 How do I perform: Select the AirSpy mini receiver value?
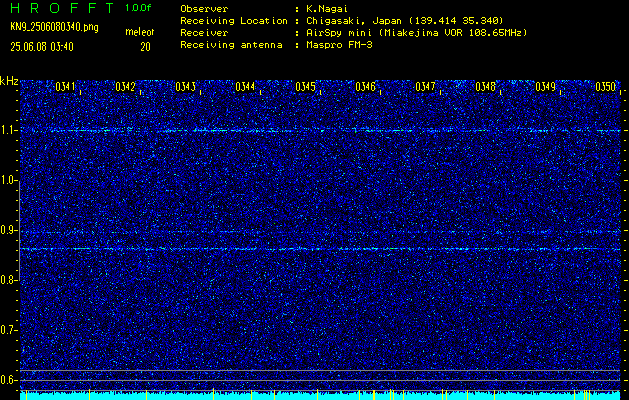point(415,32)
